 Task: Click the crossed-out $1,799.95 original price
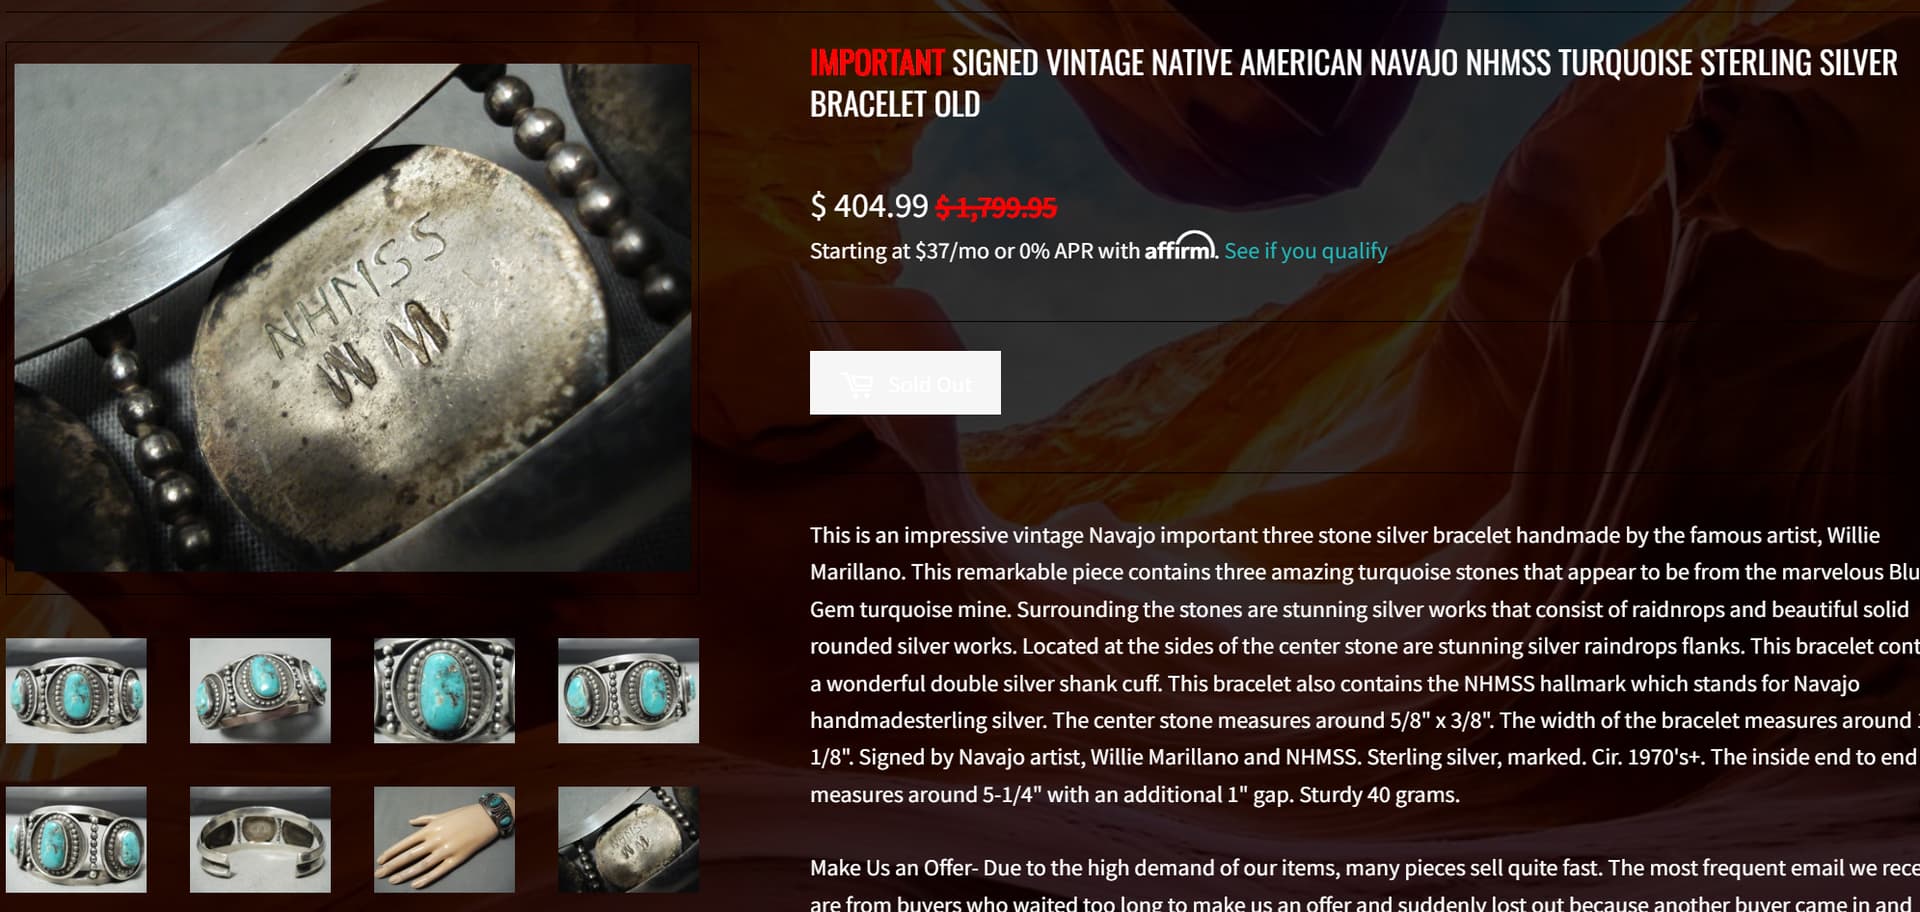(x=996, y=208)
